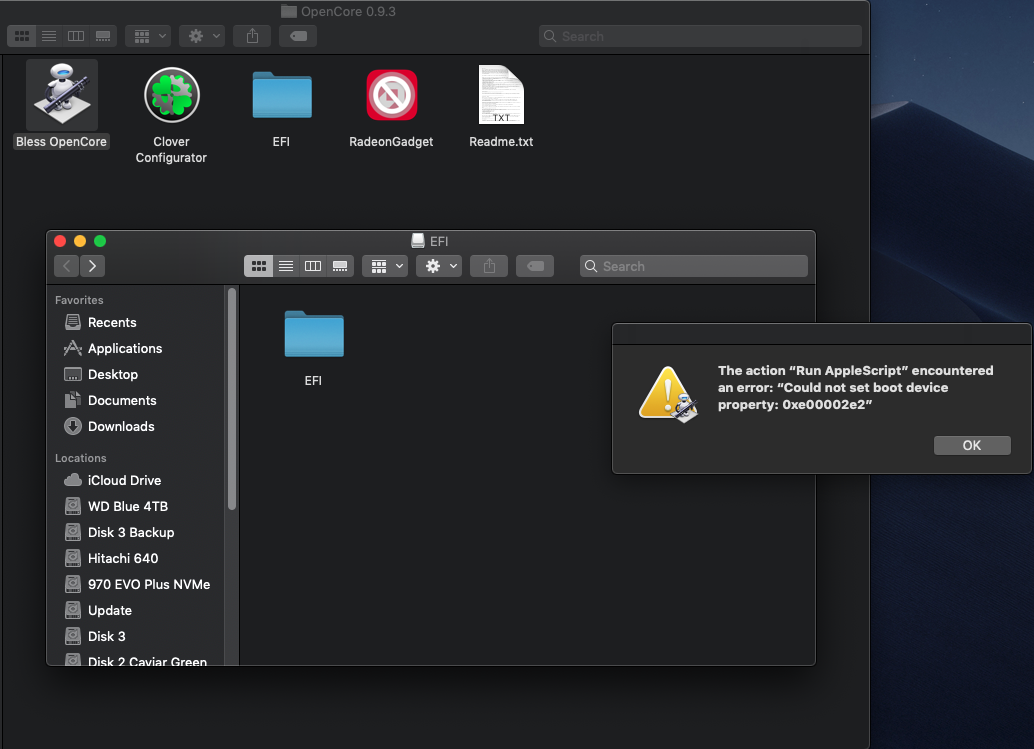Open the action gear menu in EFI window
The image size is (1034, 749).
point(439,266)
